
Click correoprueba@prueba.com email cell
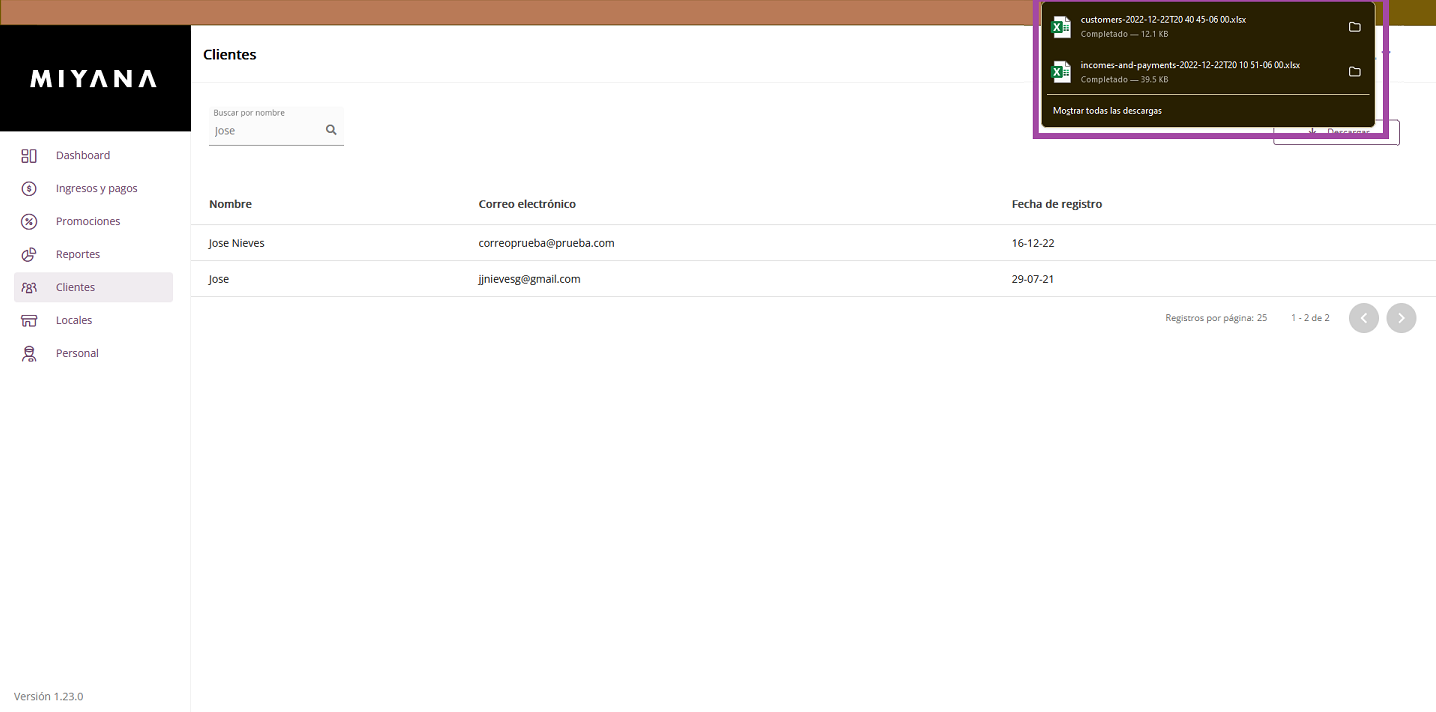pyautogui.click(x=546, y=243)
